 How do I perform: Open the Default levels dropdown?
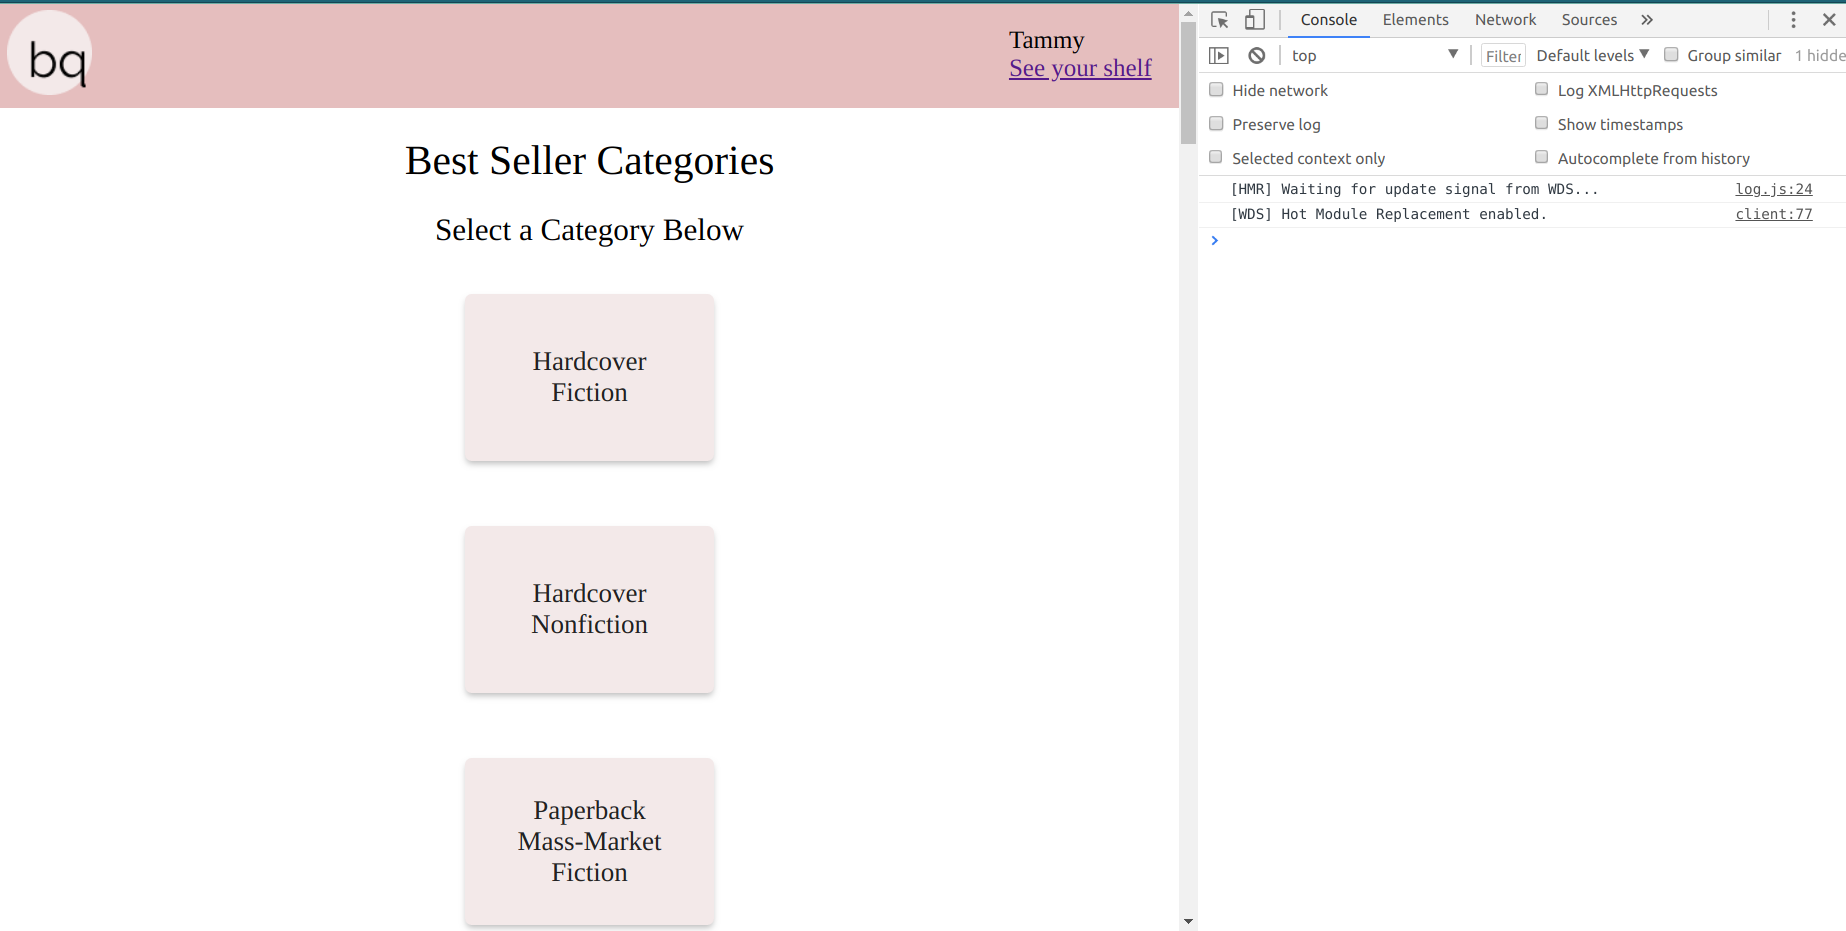[x=1592, y=56]
